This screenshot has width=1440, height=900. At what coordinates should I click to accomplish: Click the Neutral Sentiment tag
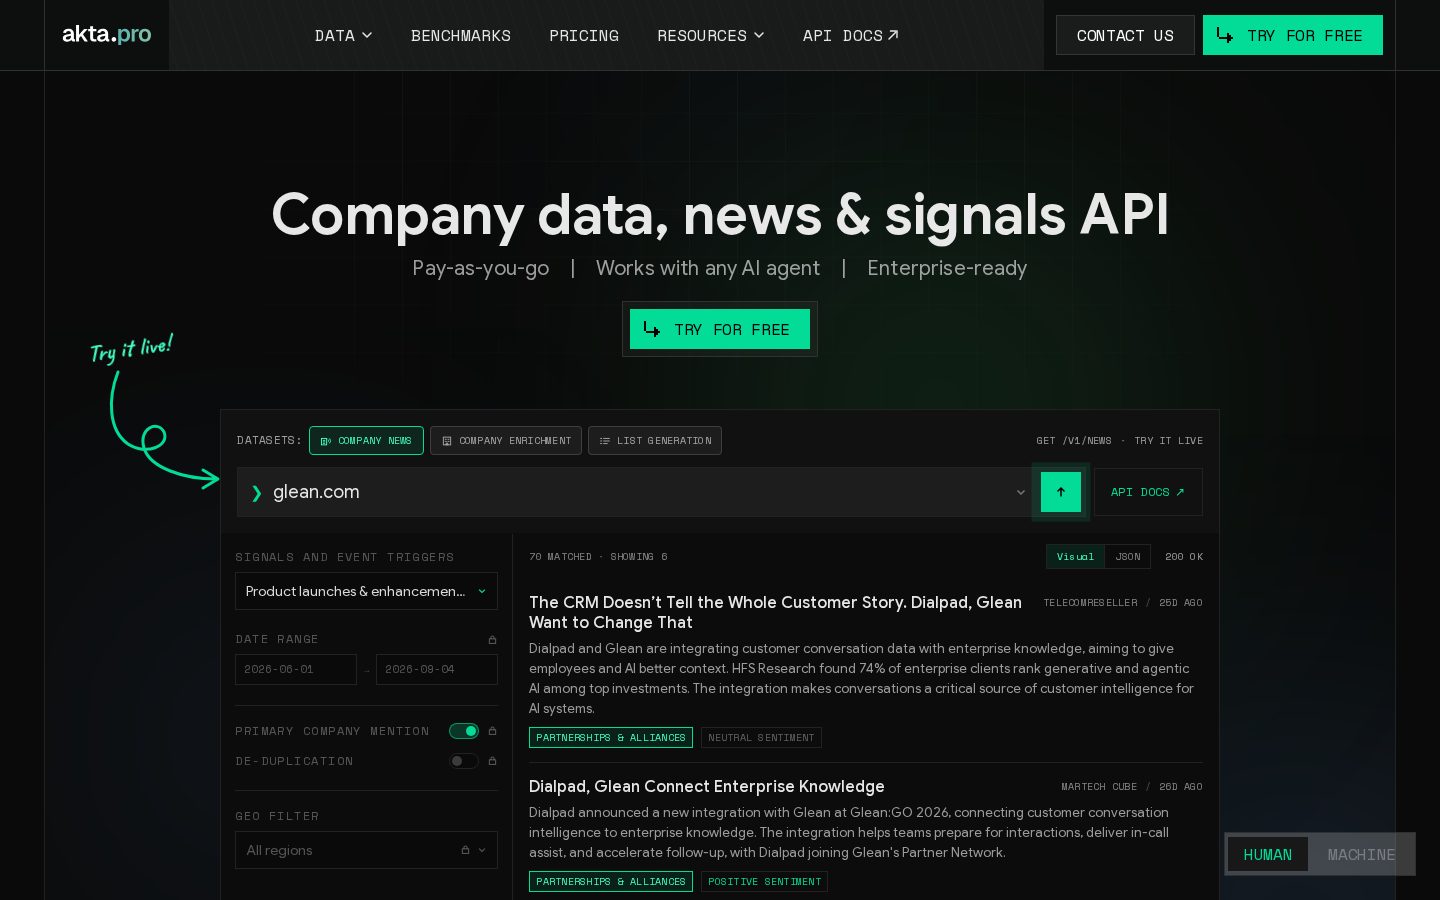[761, 738]
